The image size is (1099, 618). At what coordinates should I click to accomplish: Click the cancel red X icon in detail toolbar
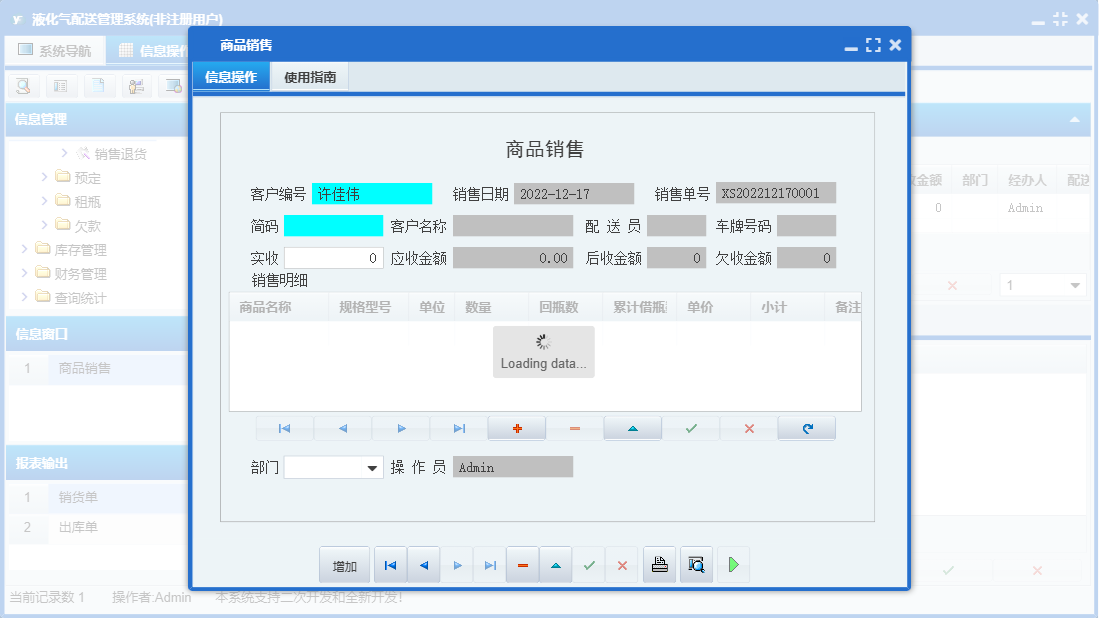[x=748, y=428]
